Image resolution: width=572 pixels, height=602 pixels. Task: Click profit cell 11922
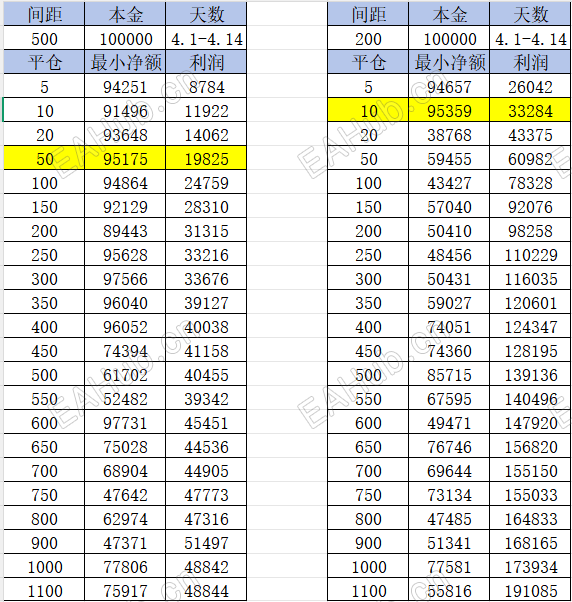pyautogui.click(x=206, y=110)
